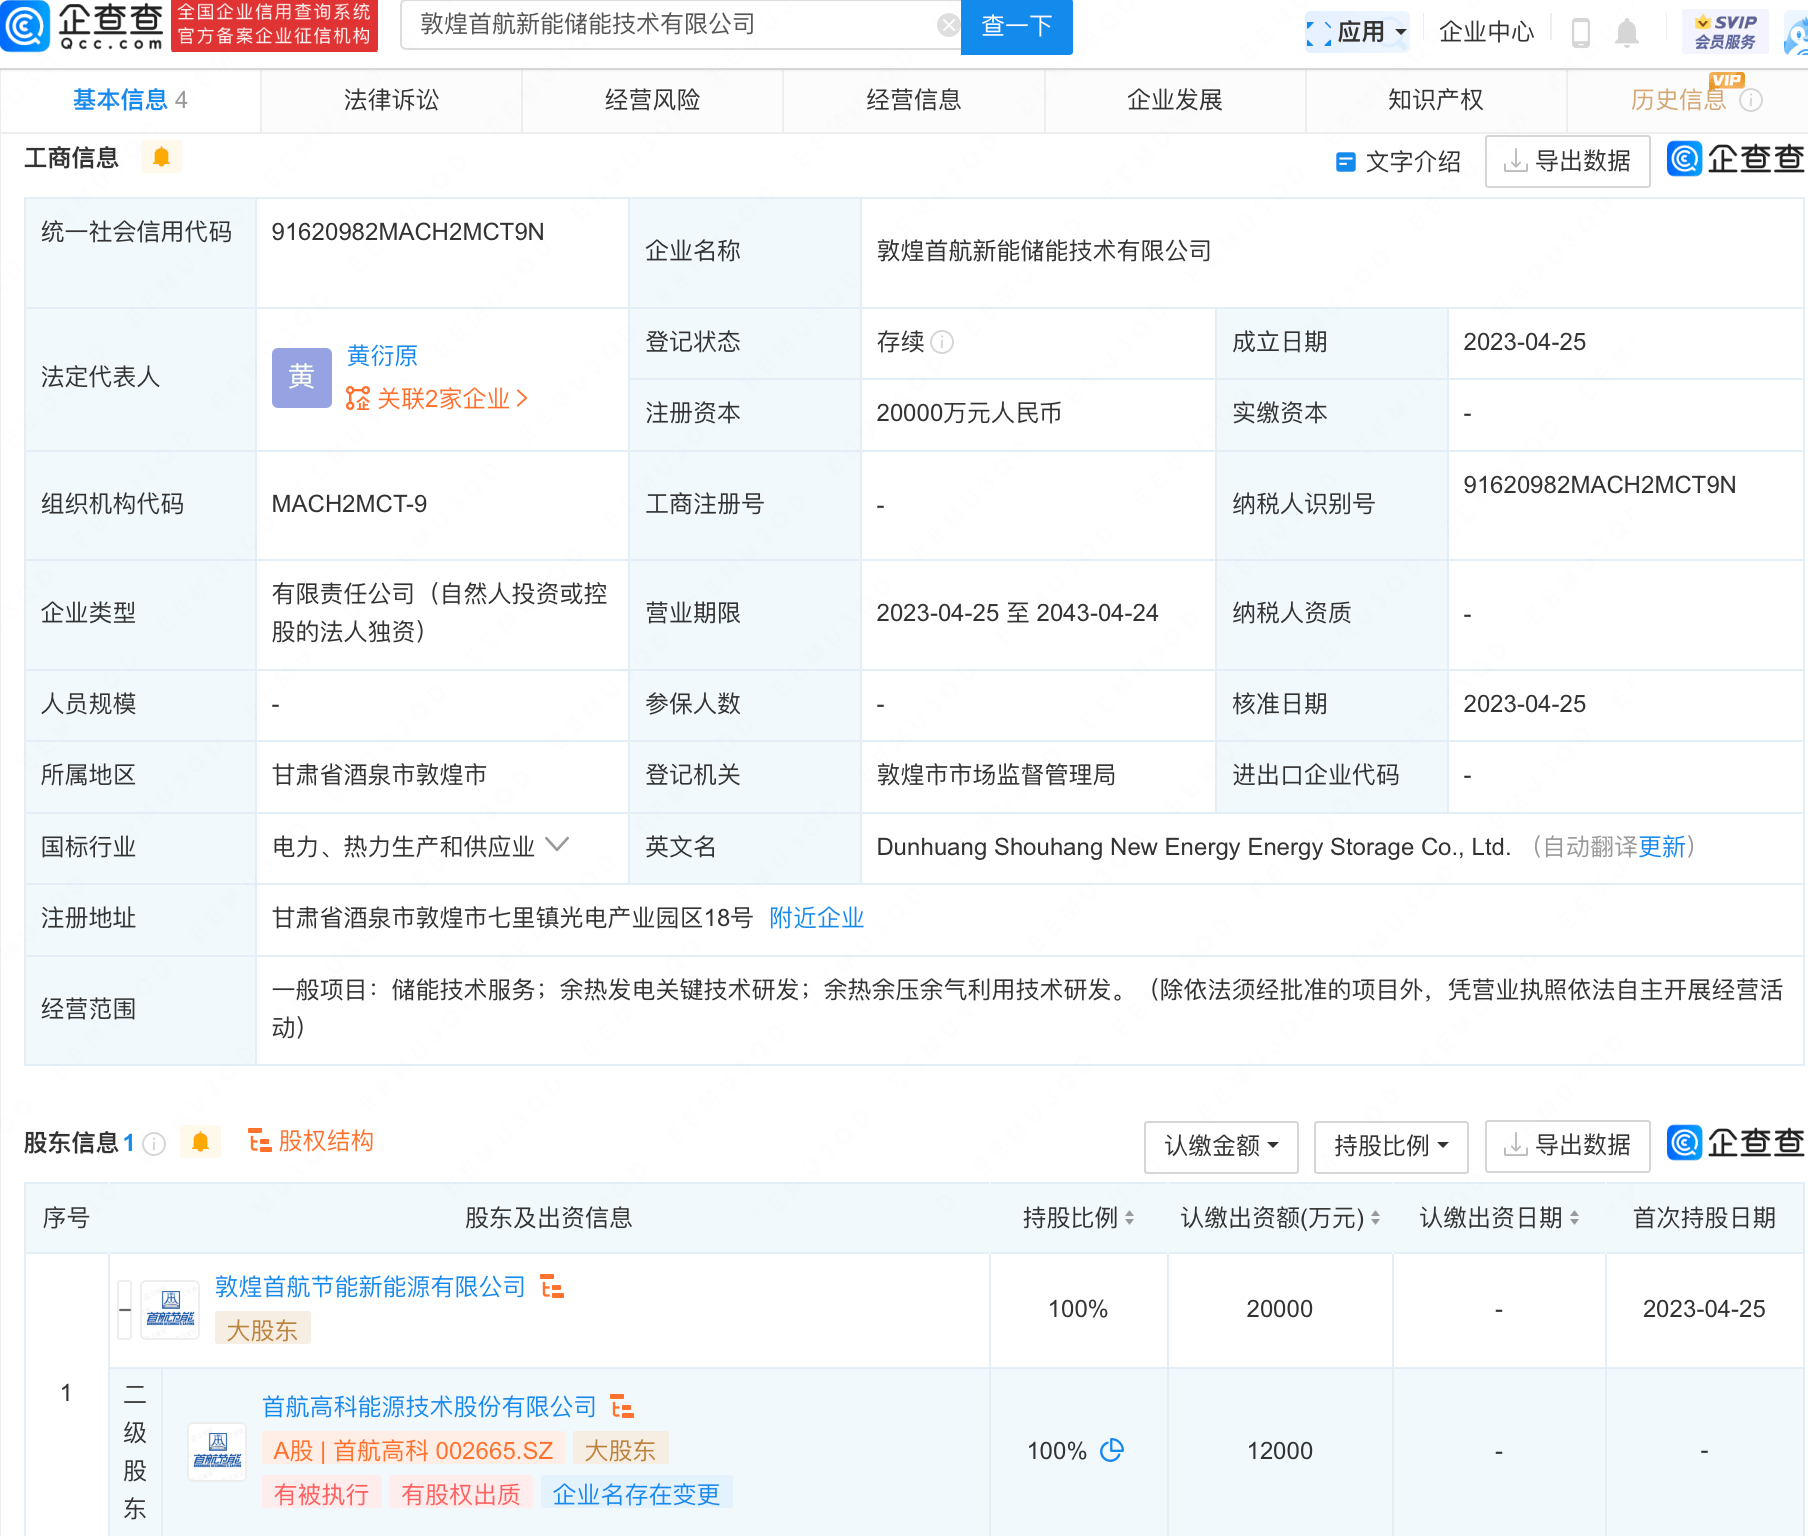
Task: Switch to 知识产权 tab
Action: (1436, 100)
